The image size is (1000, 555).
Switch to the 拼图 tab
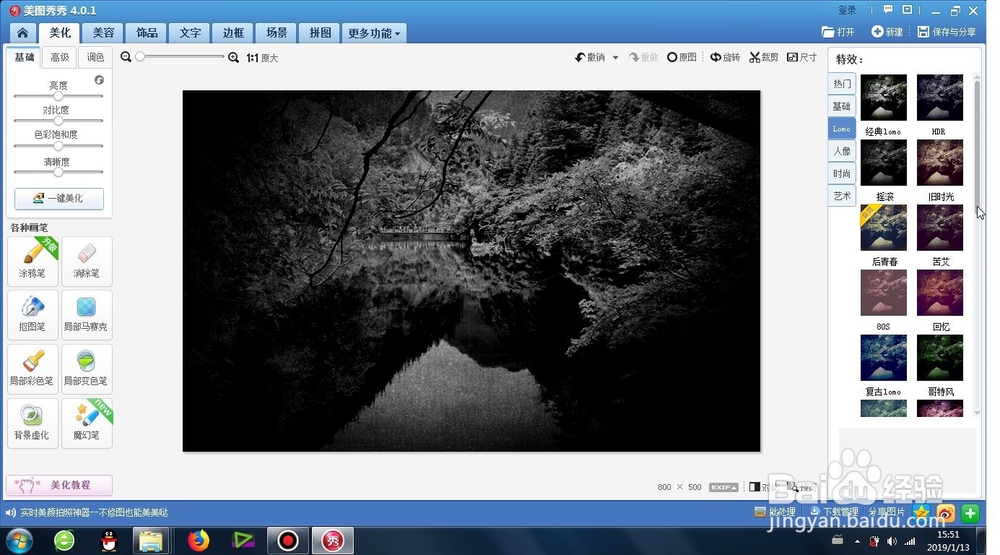pyautogui.click(x=320, y=33)
